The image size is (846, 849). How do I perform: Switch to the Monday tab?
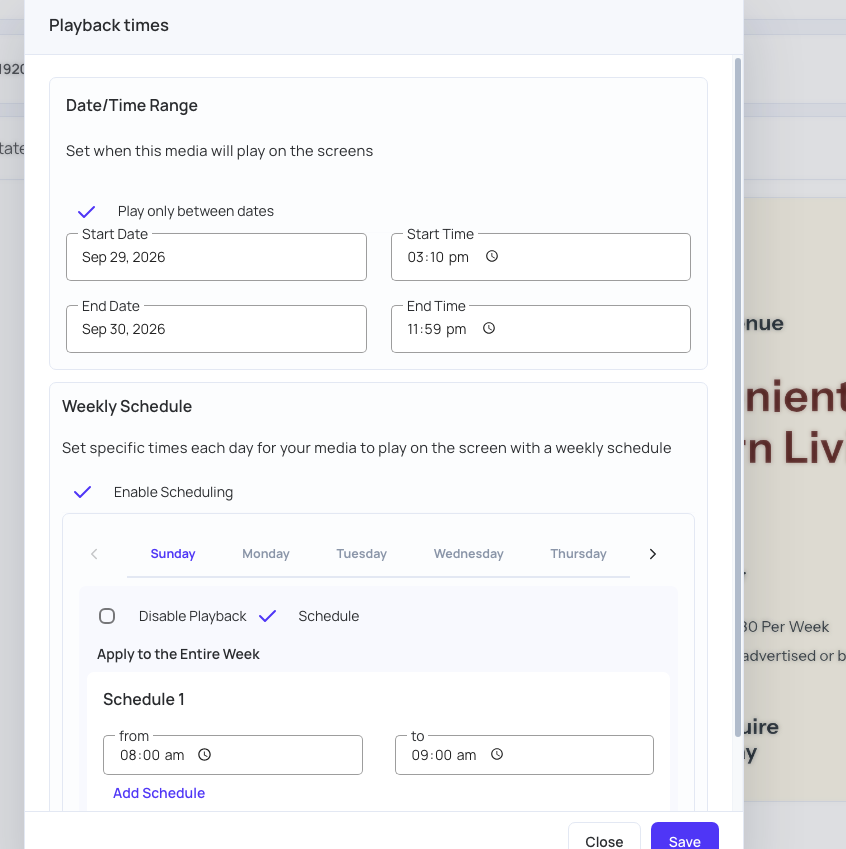pyautogui.click(x=266, y=554)
